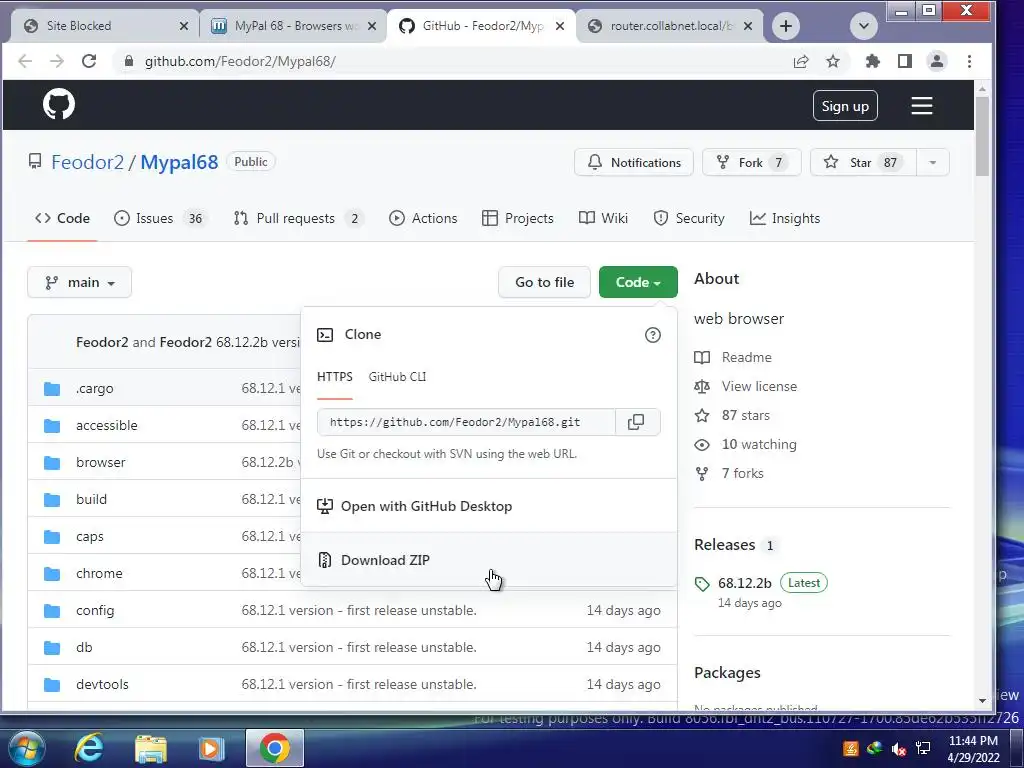The width and height of the screenshot is (1024, 768).
Task: Expand the star lists dropdown arrow
Action: [x=933, y=162]
